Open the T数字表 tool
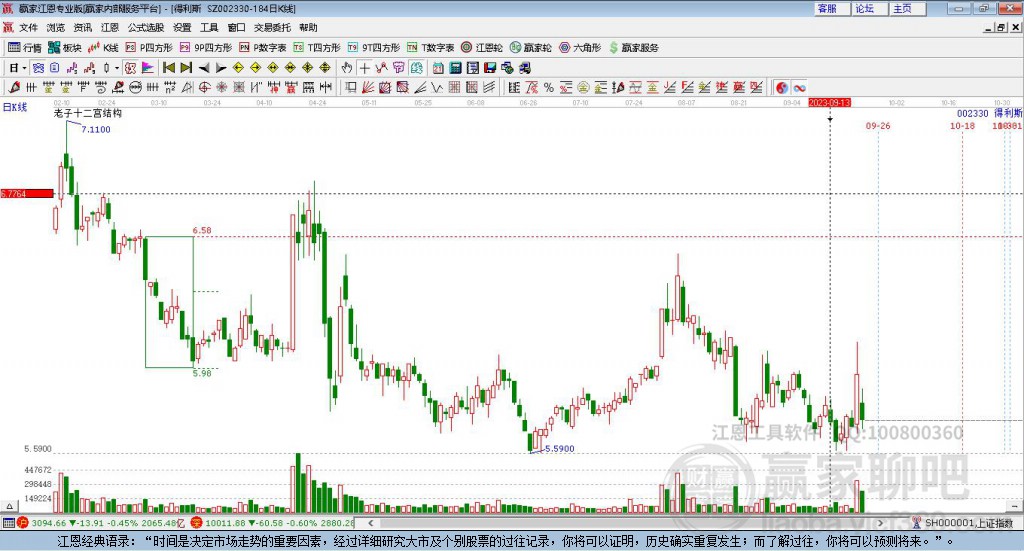 (430, 48)
